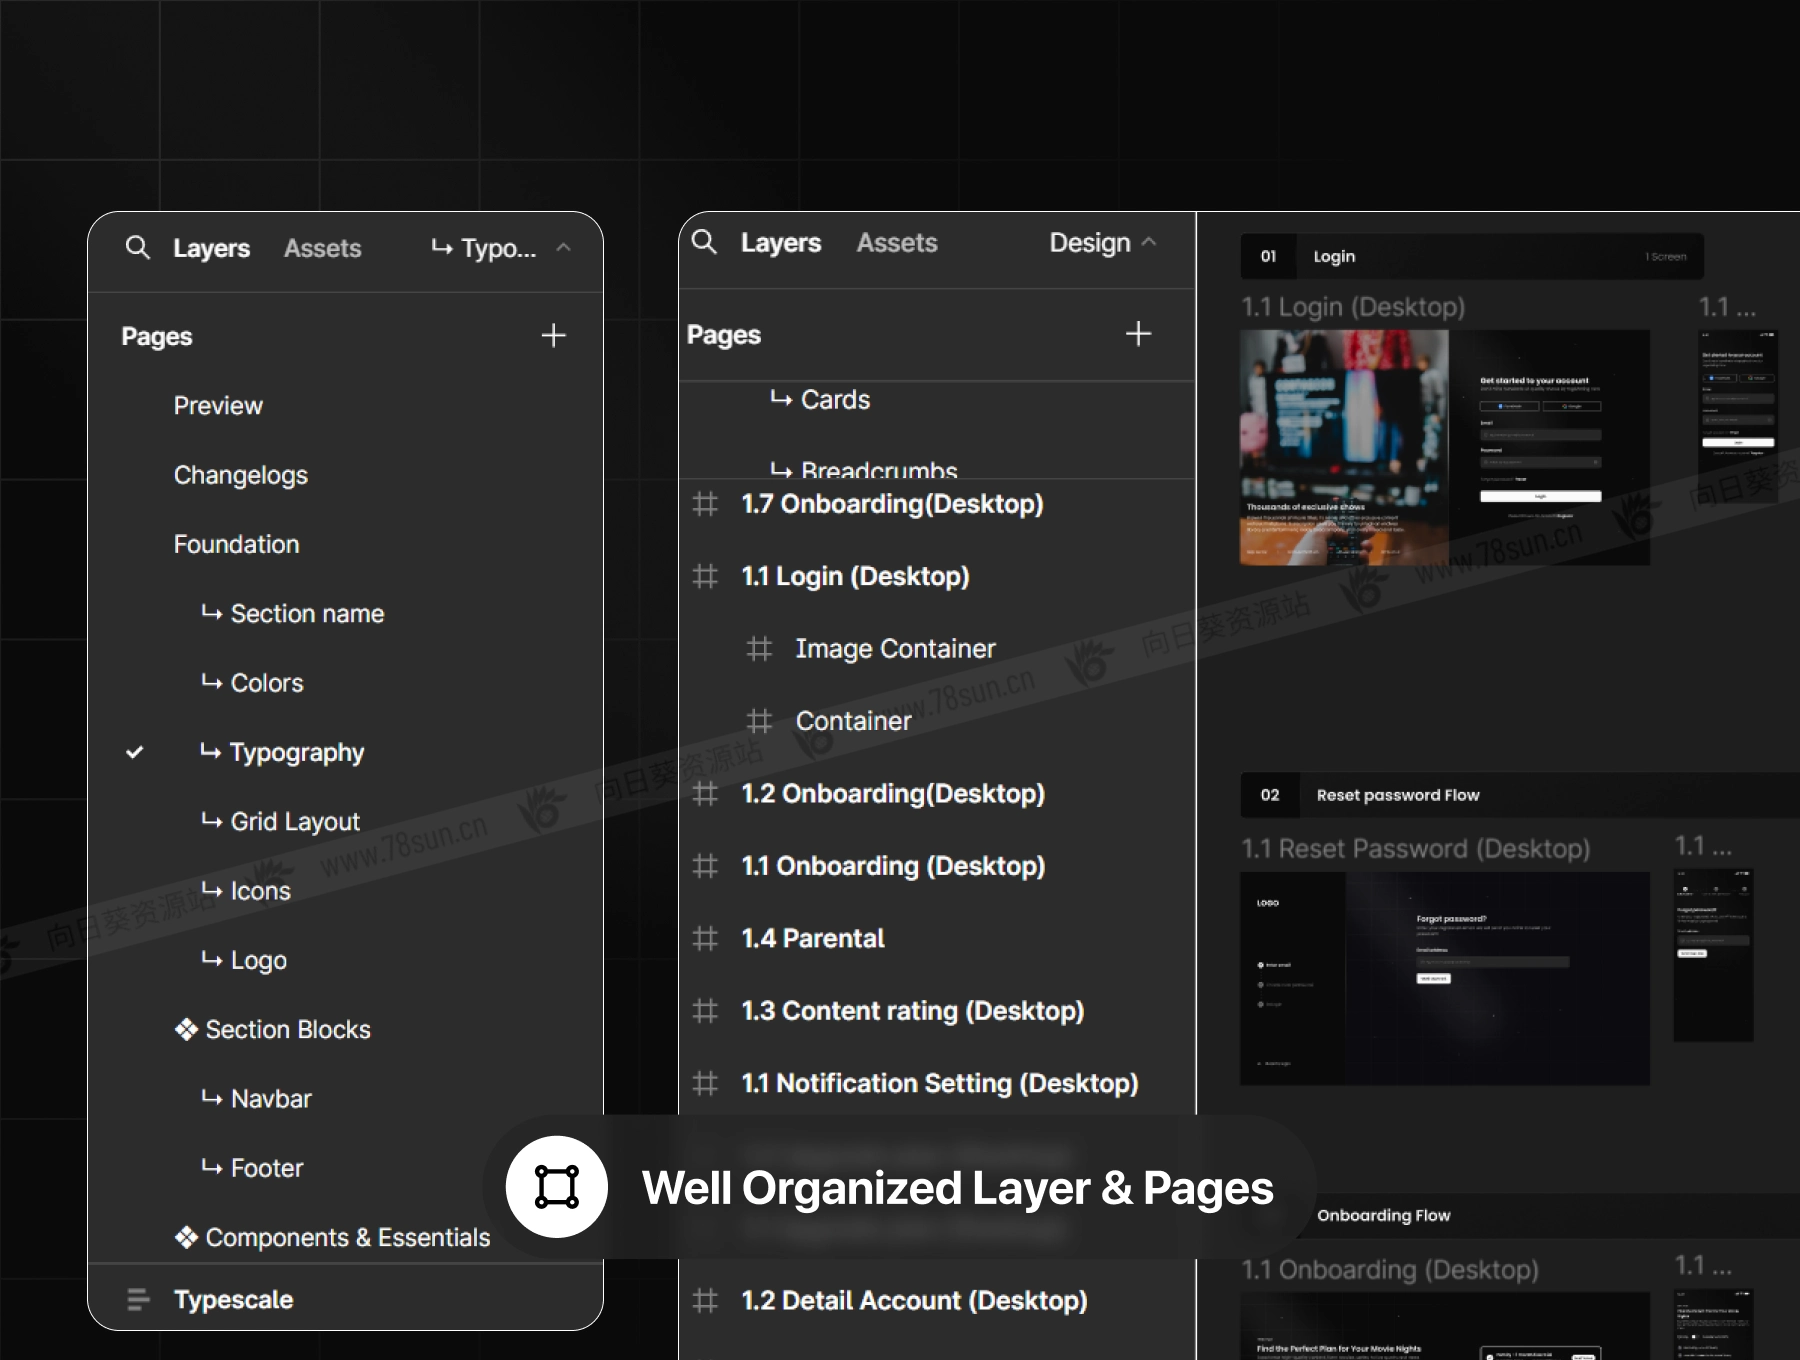Click the frame icon beside 1.4 Parental
This screenshot has height=1360, width=1800.
705,938
